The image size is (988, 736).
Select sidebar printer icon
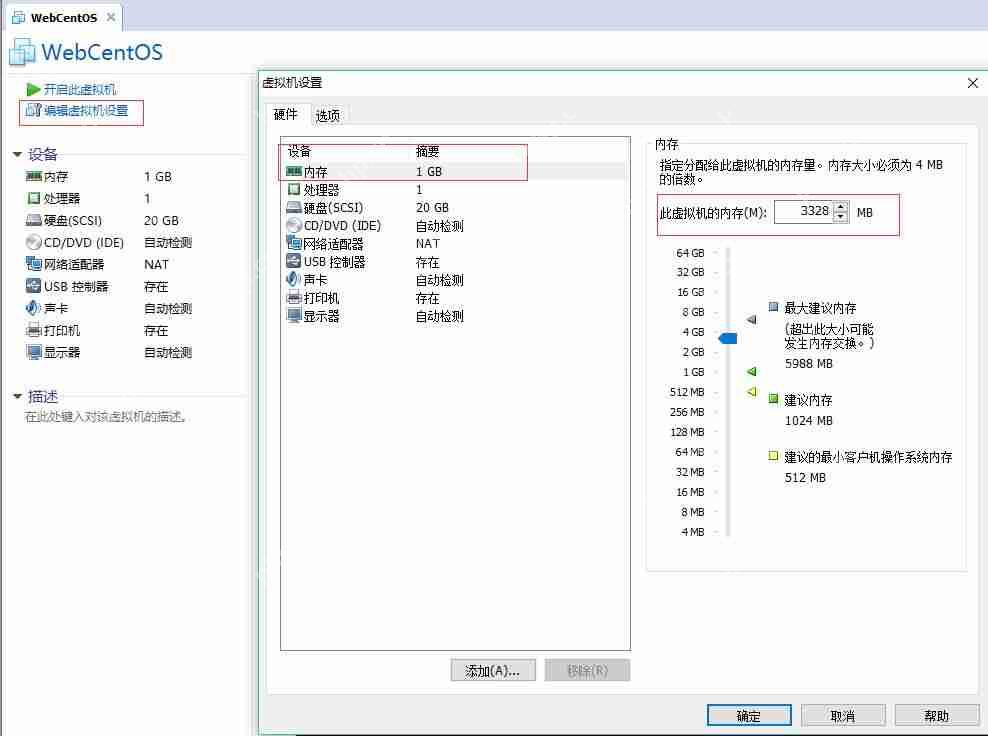(33, 330)
